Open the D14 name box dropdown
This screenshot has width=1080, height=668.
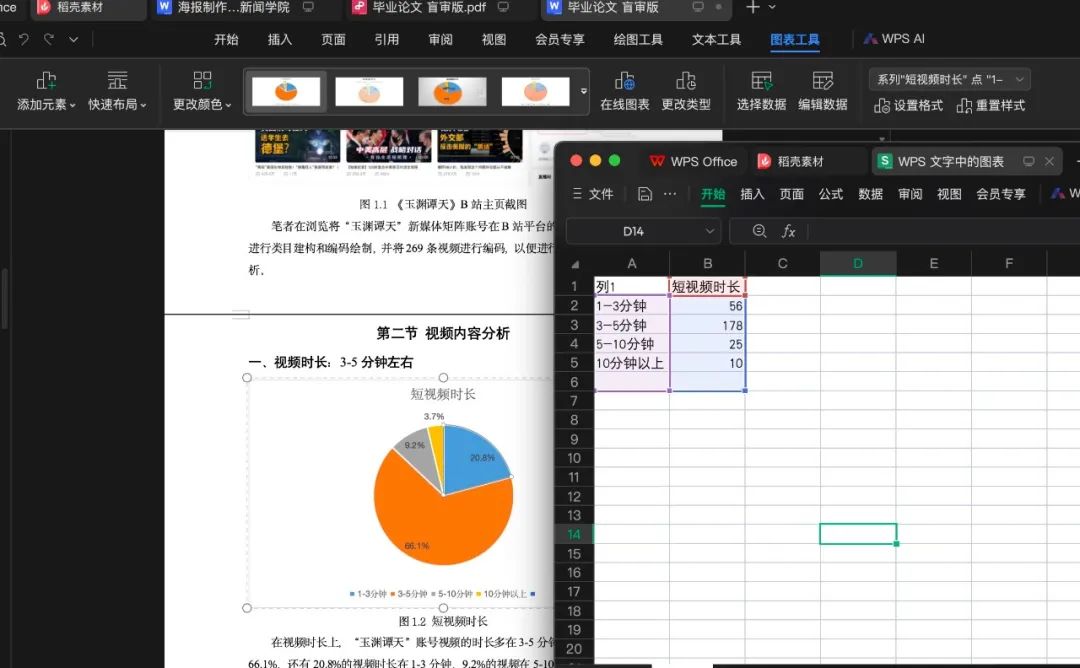709,231
